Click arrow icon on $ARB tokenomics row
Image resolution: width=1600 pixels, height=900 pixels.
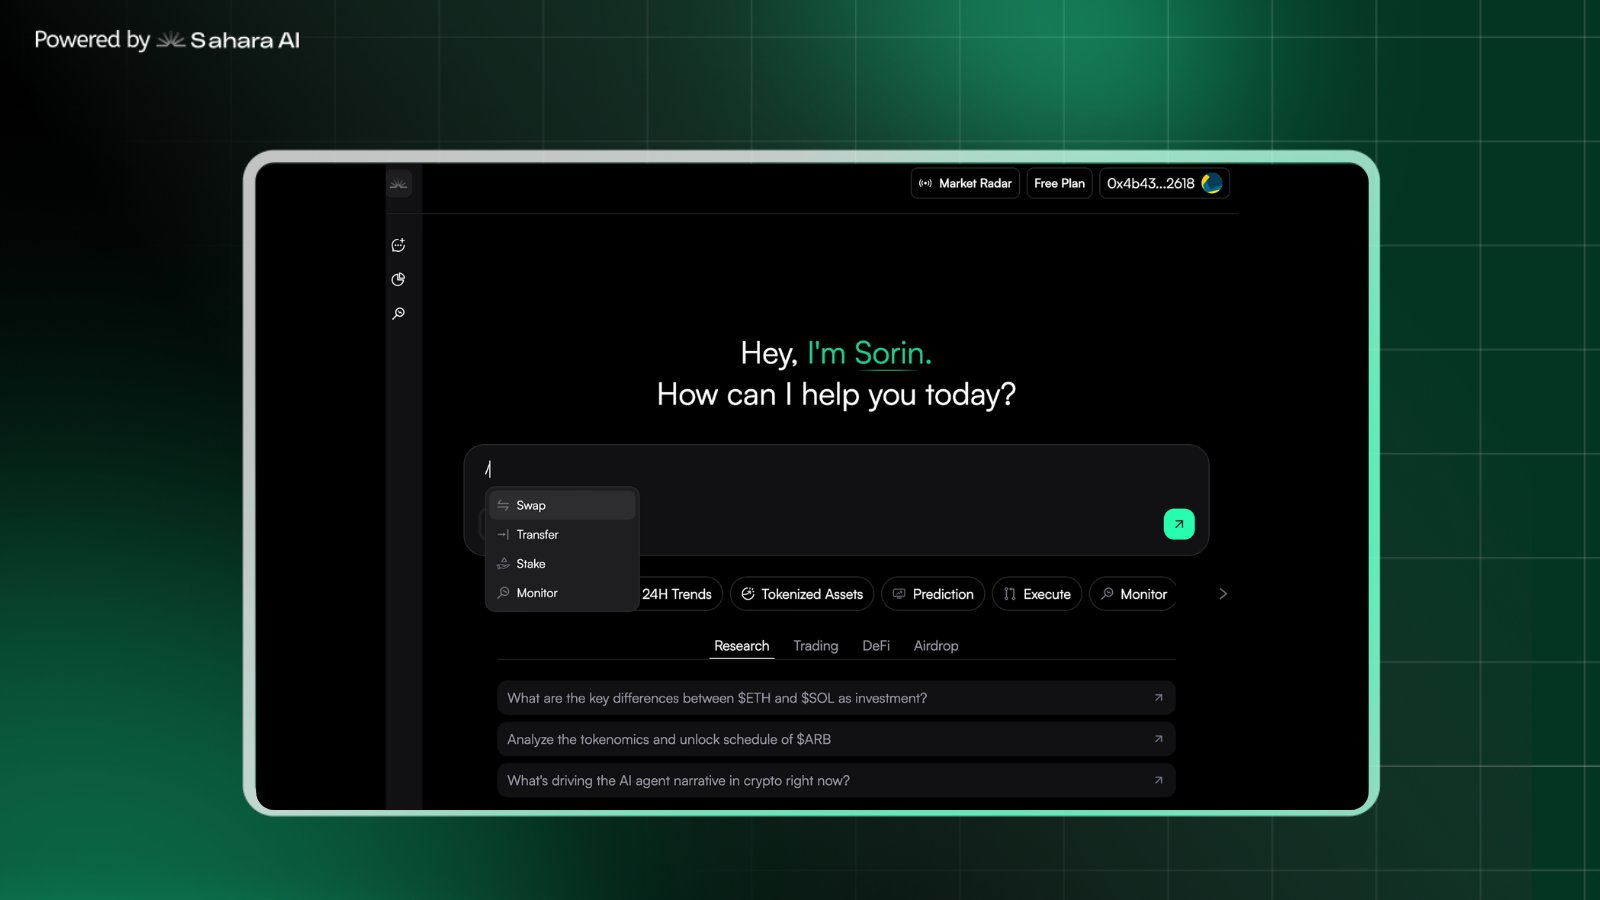pos(1158,739)
